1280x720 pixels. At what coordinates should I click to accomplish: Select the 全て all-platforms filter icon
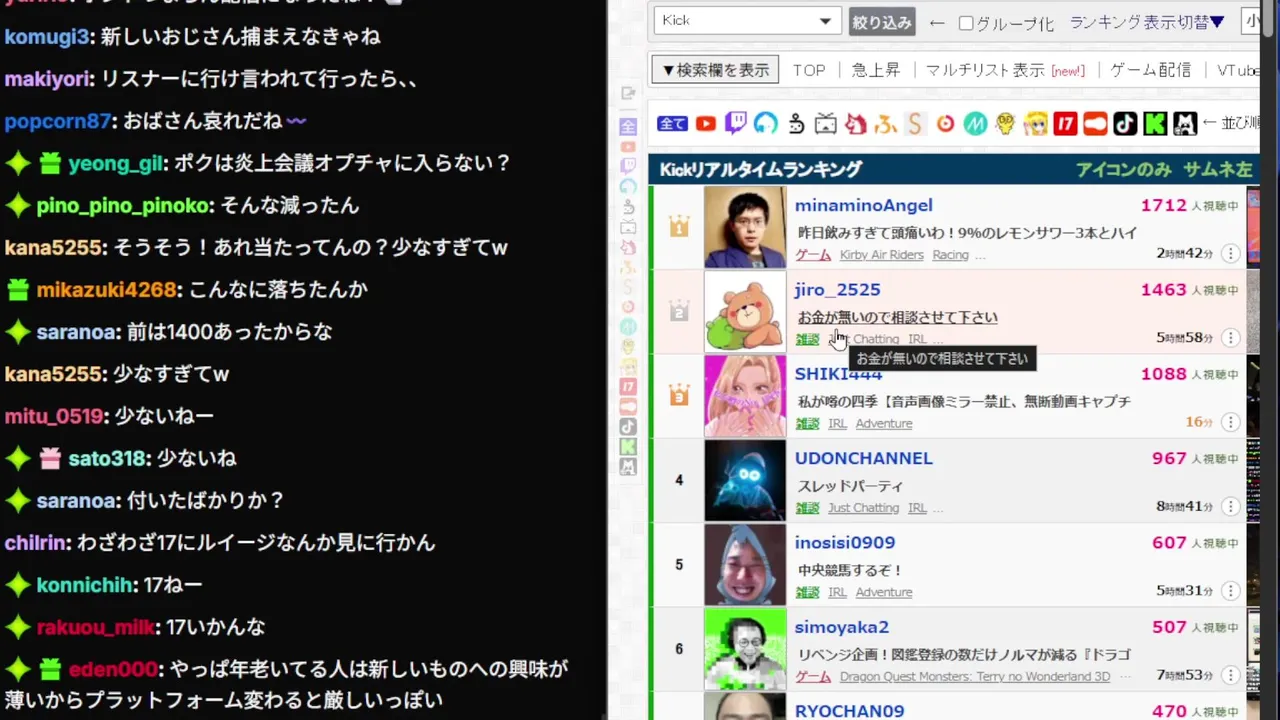[x=672, y=124]
